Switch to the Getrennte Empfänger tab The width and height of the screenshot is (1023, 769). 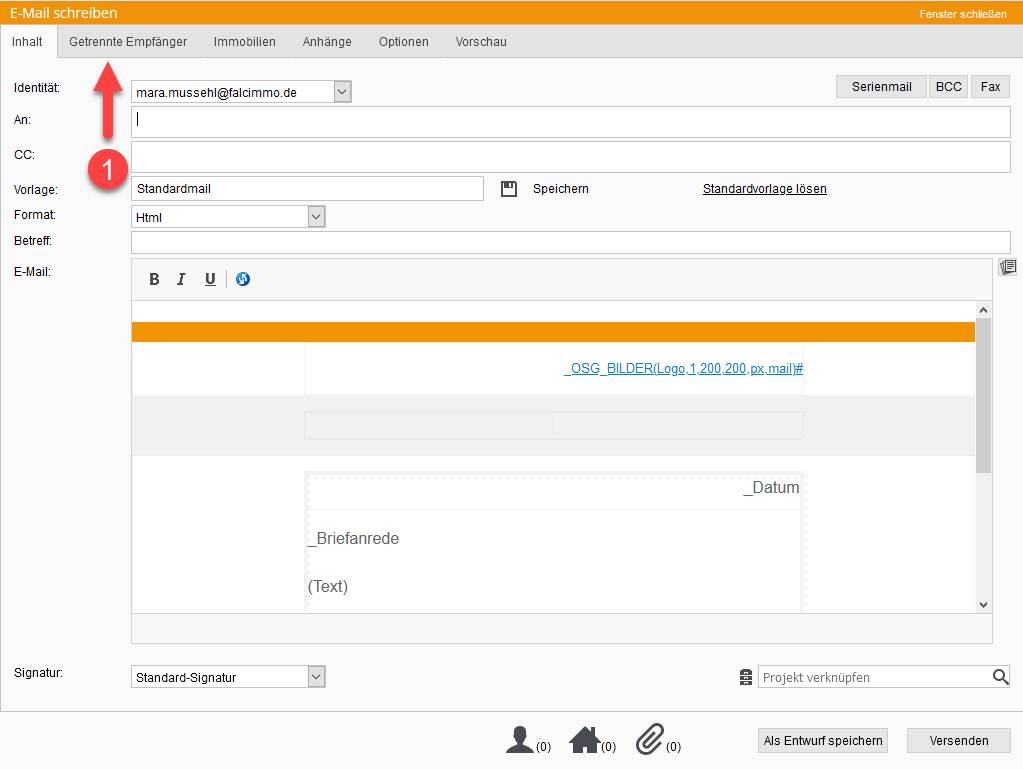coord(128,42)
